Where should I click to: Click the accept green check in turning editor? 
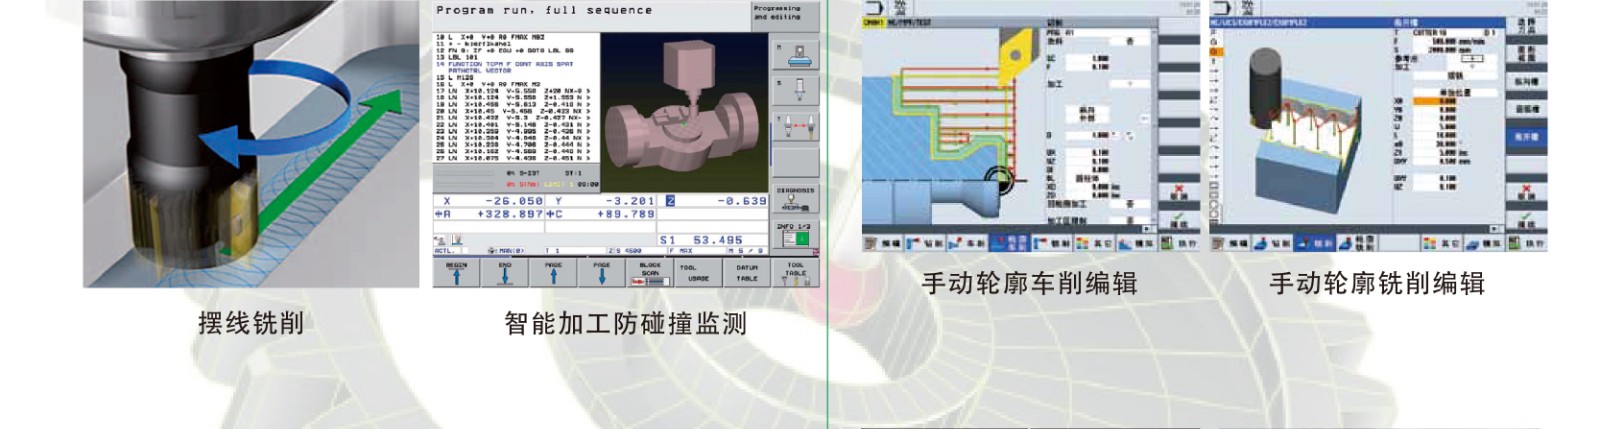point(1179,219)
